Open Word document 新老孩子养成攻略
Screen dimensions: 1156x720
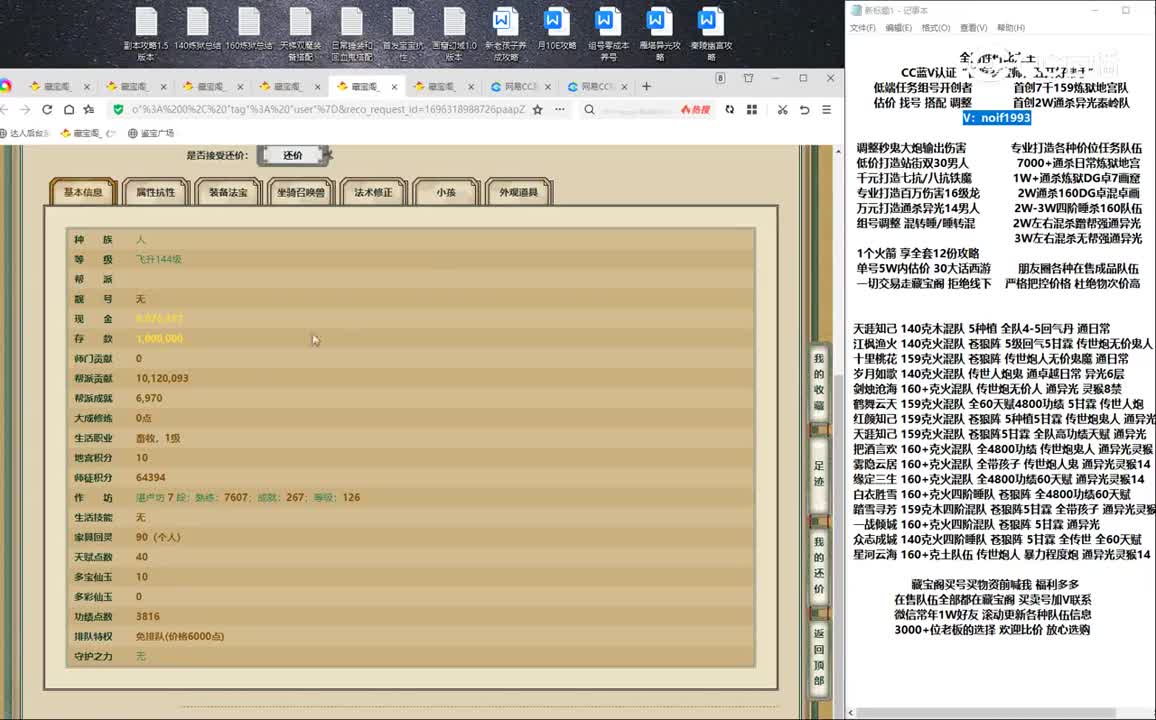[x=506, y=34]
